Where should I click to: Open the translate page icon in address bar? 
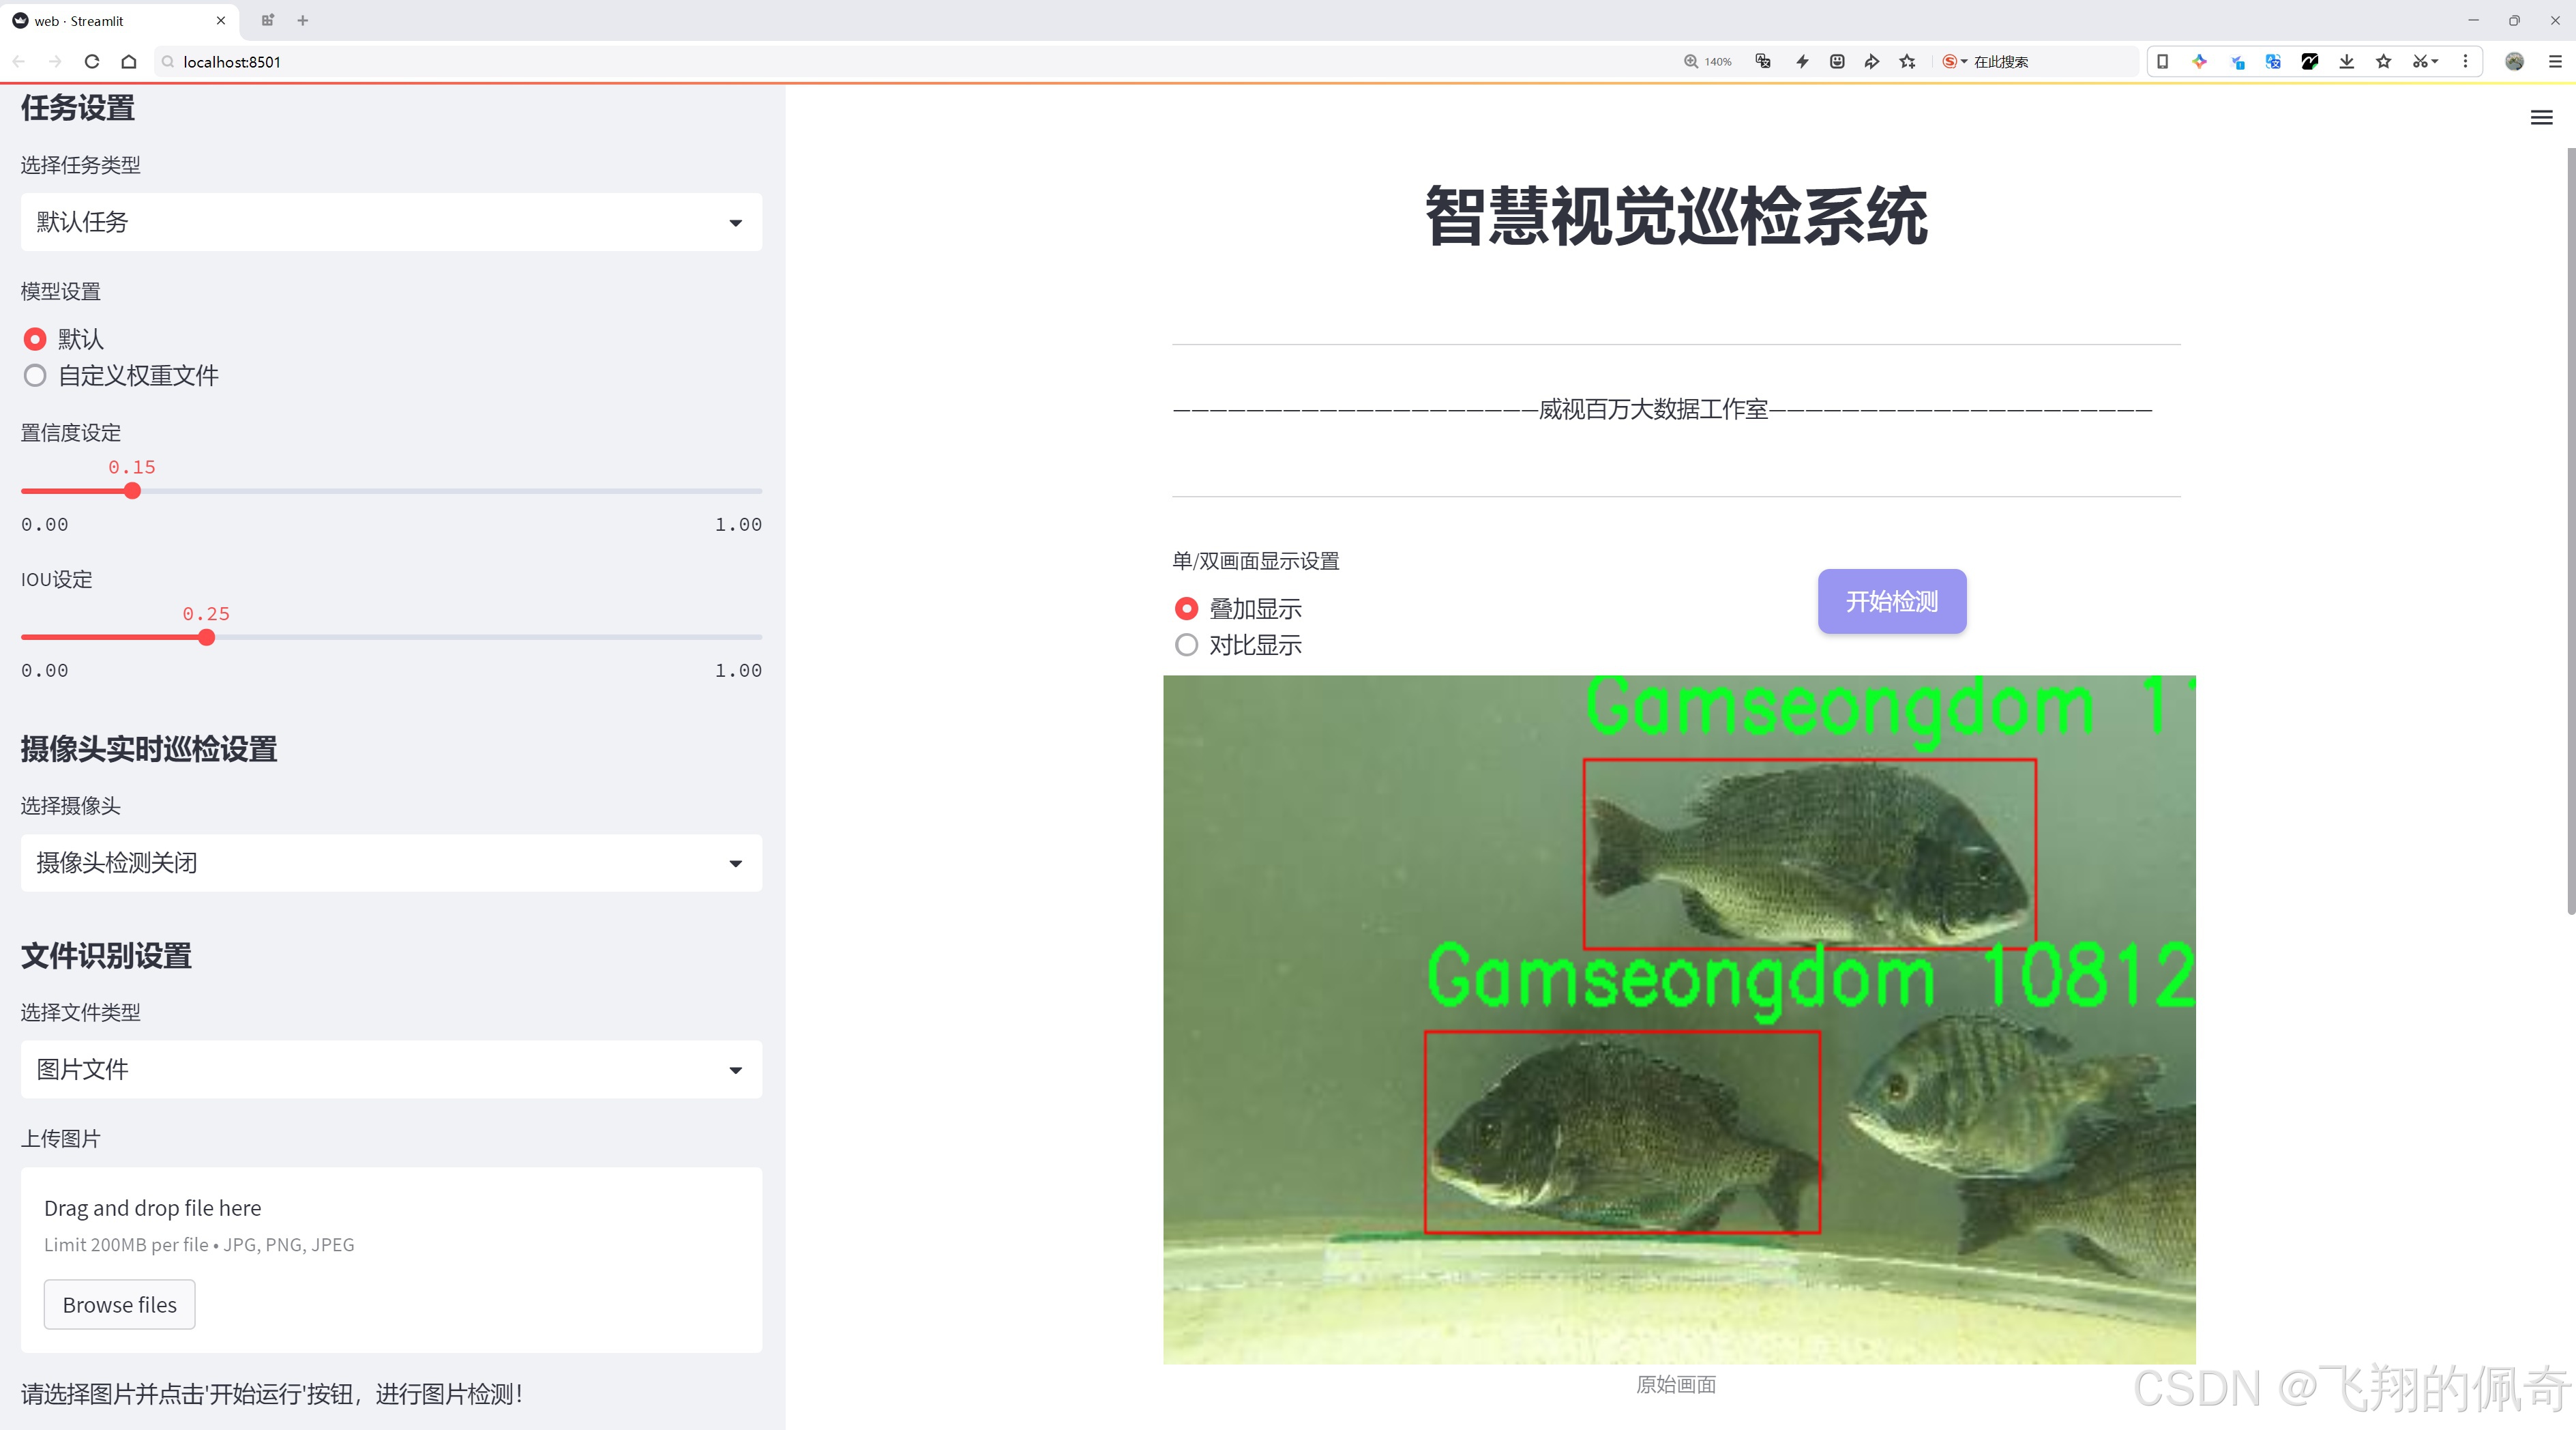point(1762,61)
